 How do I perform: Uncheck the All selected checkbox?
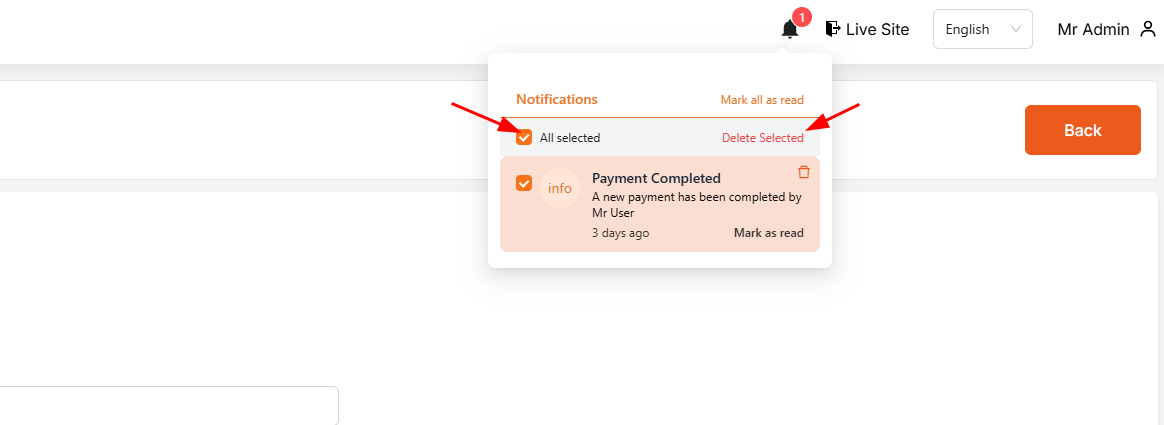point(524,138)
